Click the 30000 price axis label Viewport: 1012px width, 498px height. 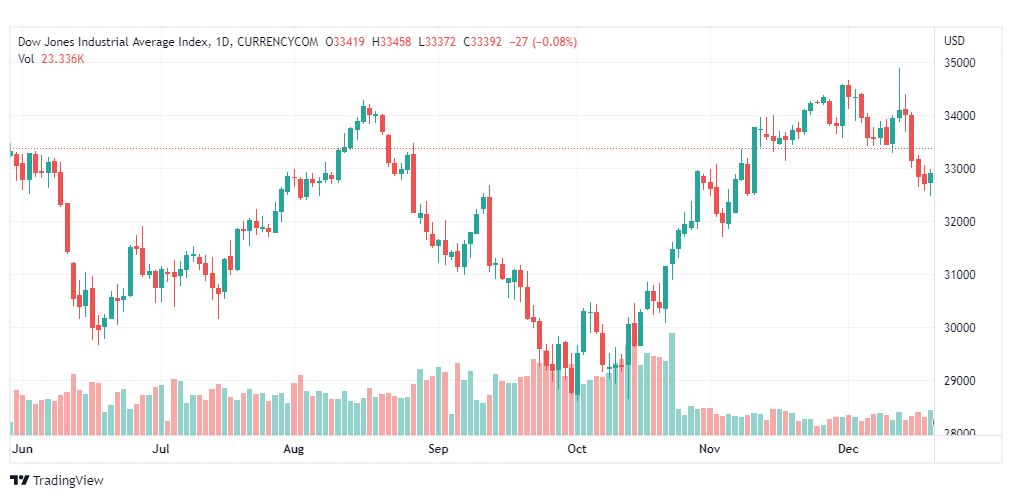click(959, 328)
